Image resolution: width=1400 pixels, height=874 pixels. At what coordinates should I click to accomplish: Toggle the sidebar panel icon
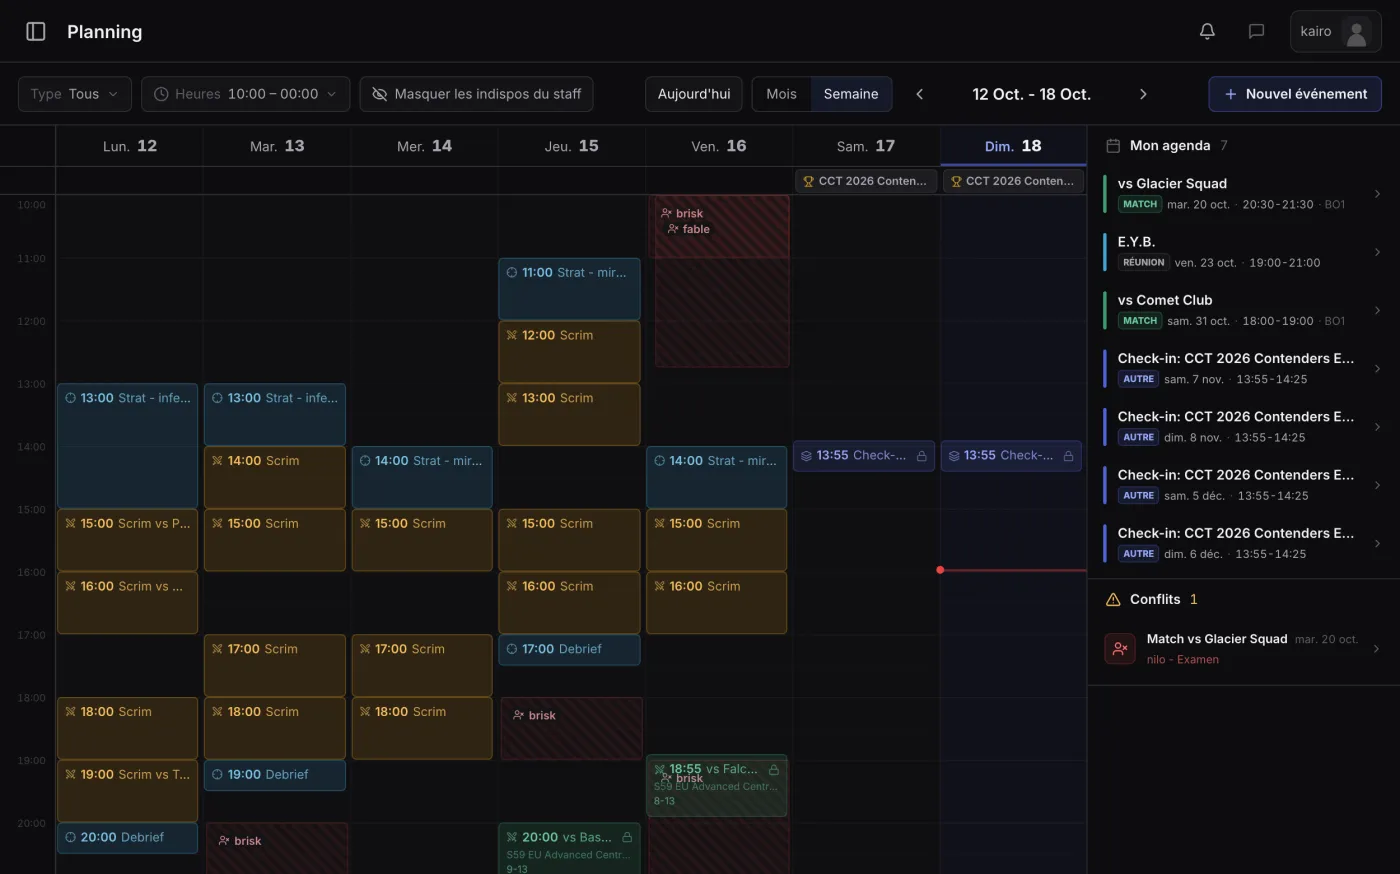click(36, 31)
